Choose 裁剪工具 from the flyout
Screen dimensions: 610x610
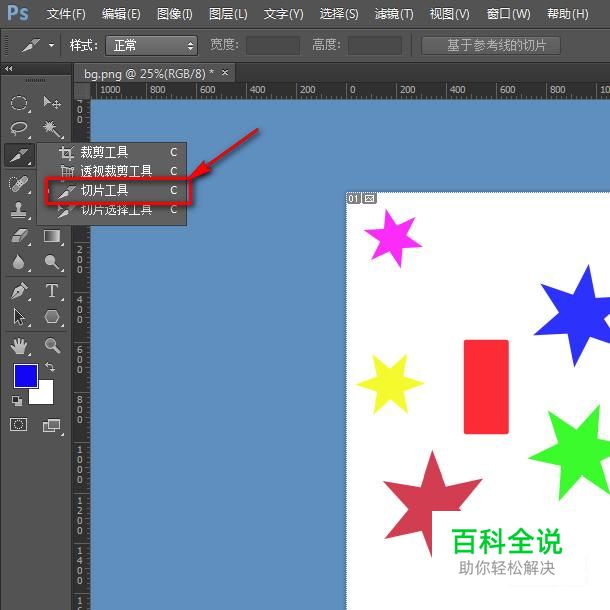(112, 152)
